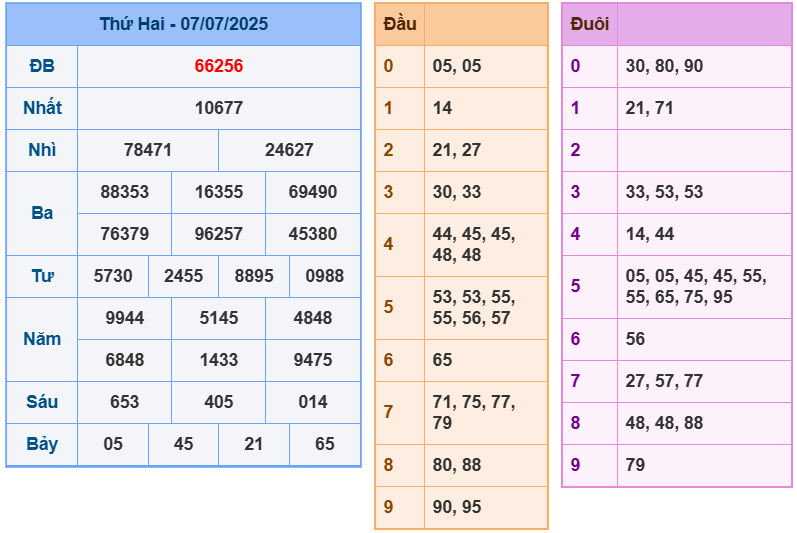
Task: Click second prize number 78471
Action: [x=147, y=150]
